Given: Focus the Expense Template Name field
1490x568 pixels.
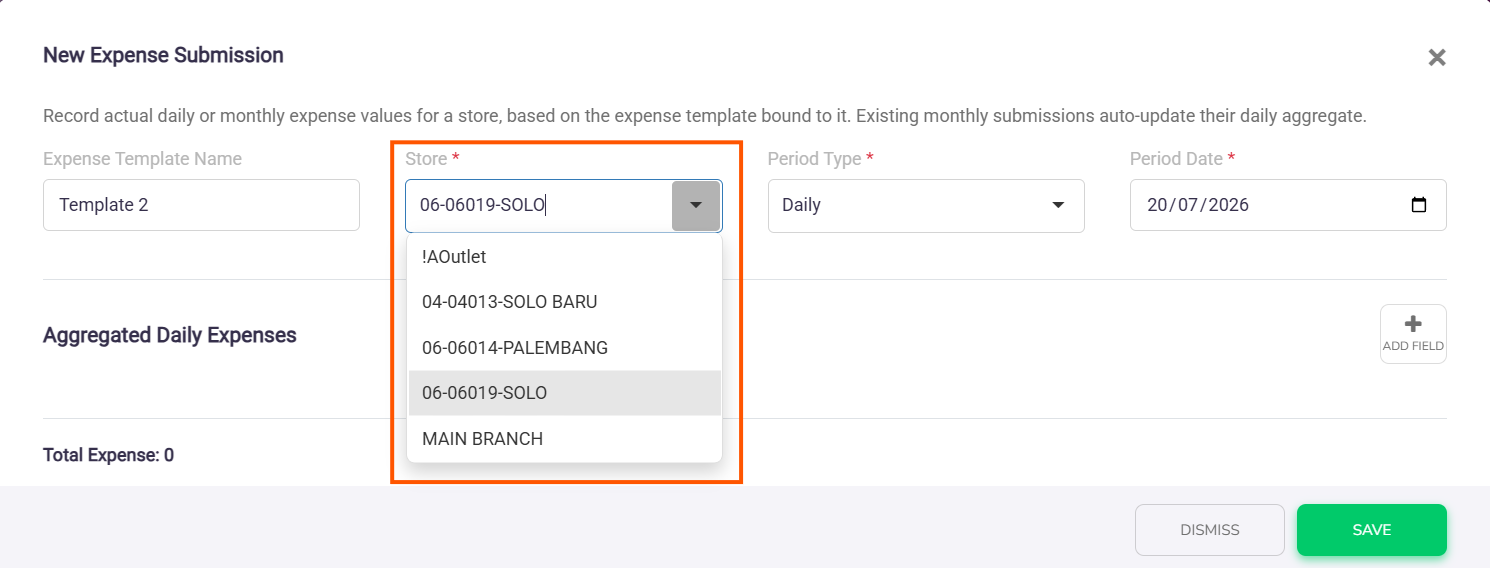Looking at the screenshot, I should tap(201, 205).
